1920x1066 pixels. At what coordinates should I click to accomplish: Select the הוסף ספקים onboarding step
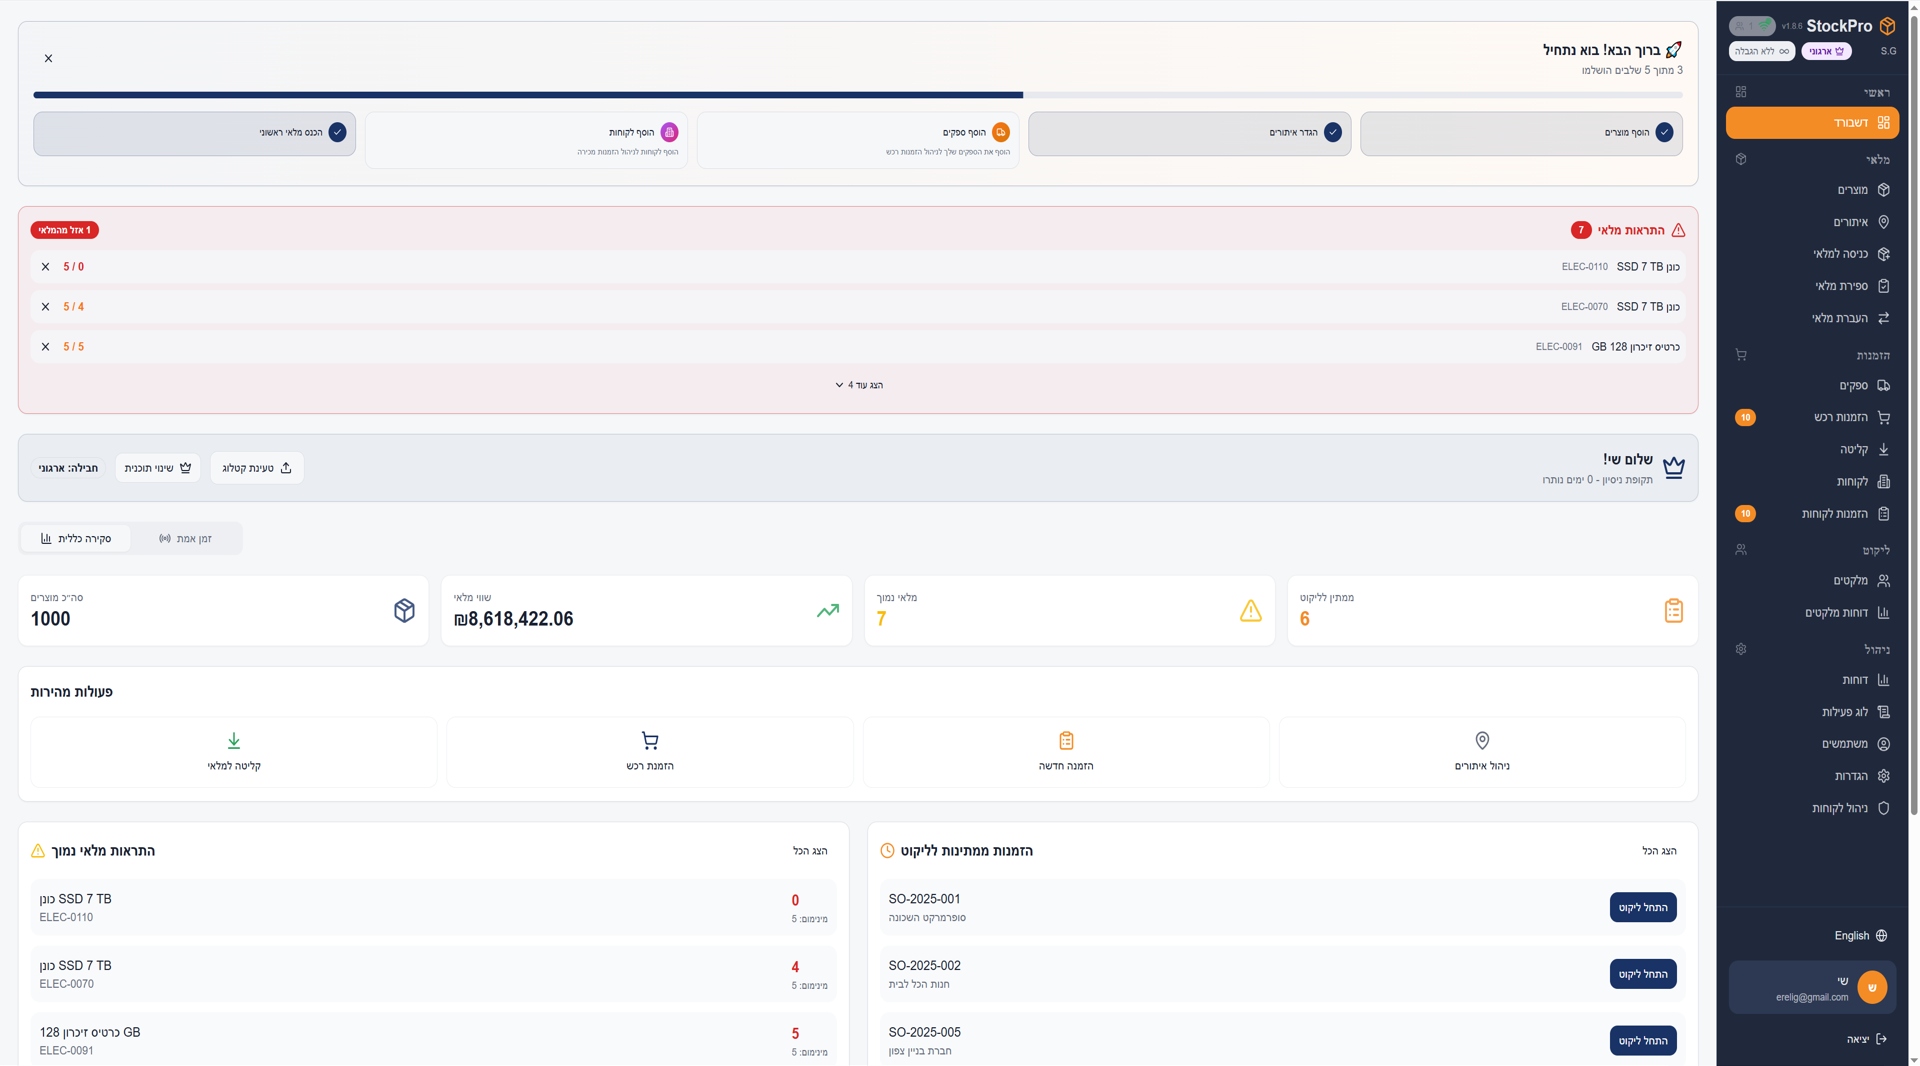coord(858,140)
